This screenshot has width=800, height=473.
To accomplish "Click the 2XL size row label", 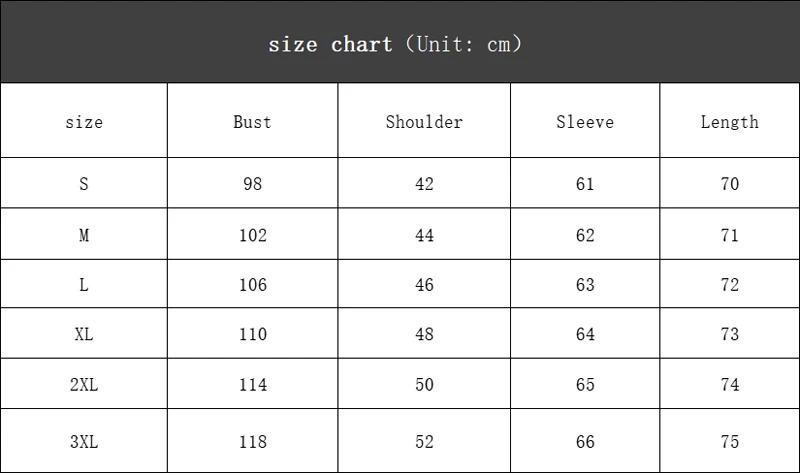I will [84, 384].
